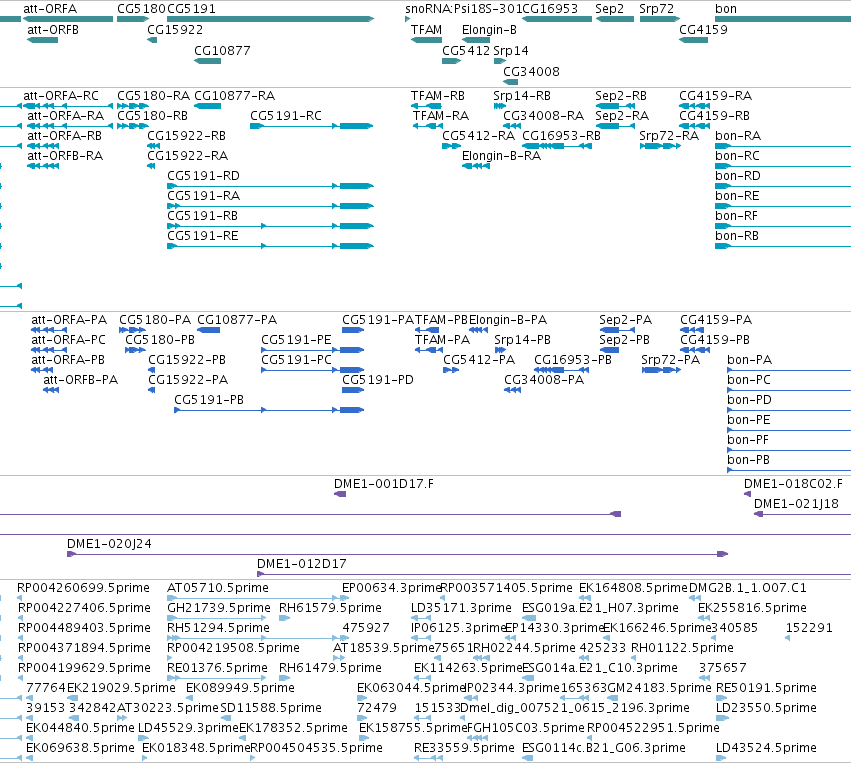Click transcript CG5180-RA label
Screen dimensions: 851x763
pyautogui.click(x=154, y=96)
